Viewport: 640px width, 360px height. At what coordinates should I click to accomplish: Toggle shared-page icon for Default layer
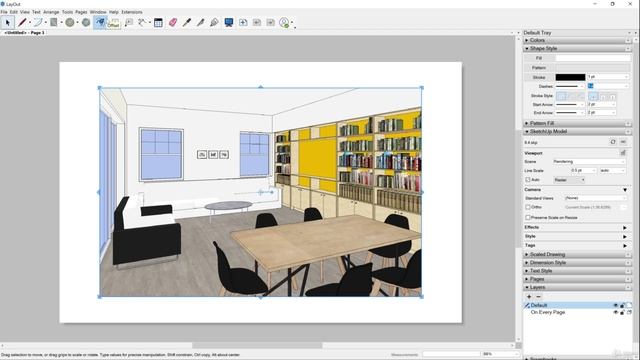(x=629, y=305)
